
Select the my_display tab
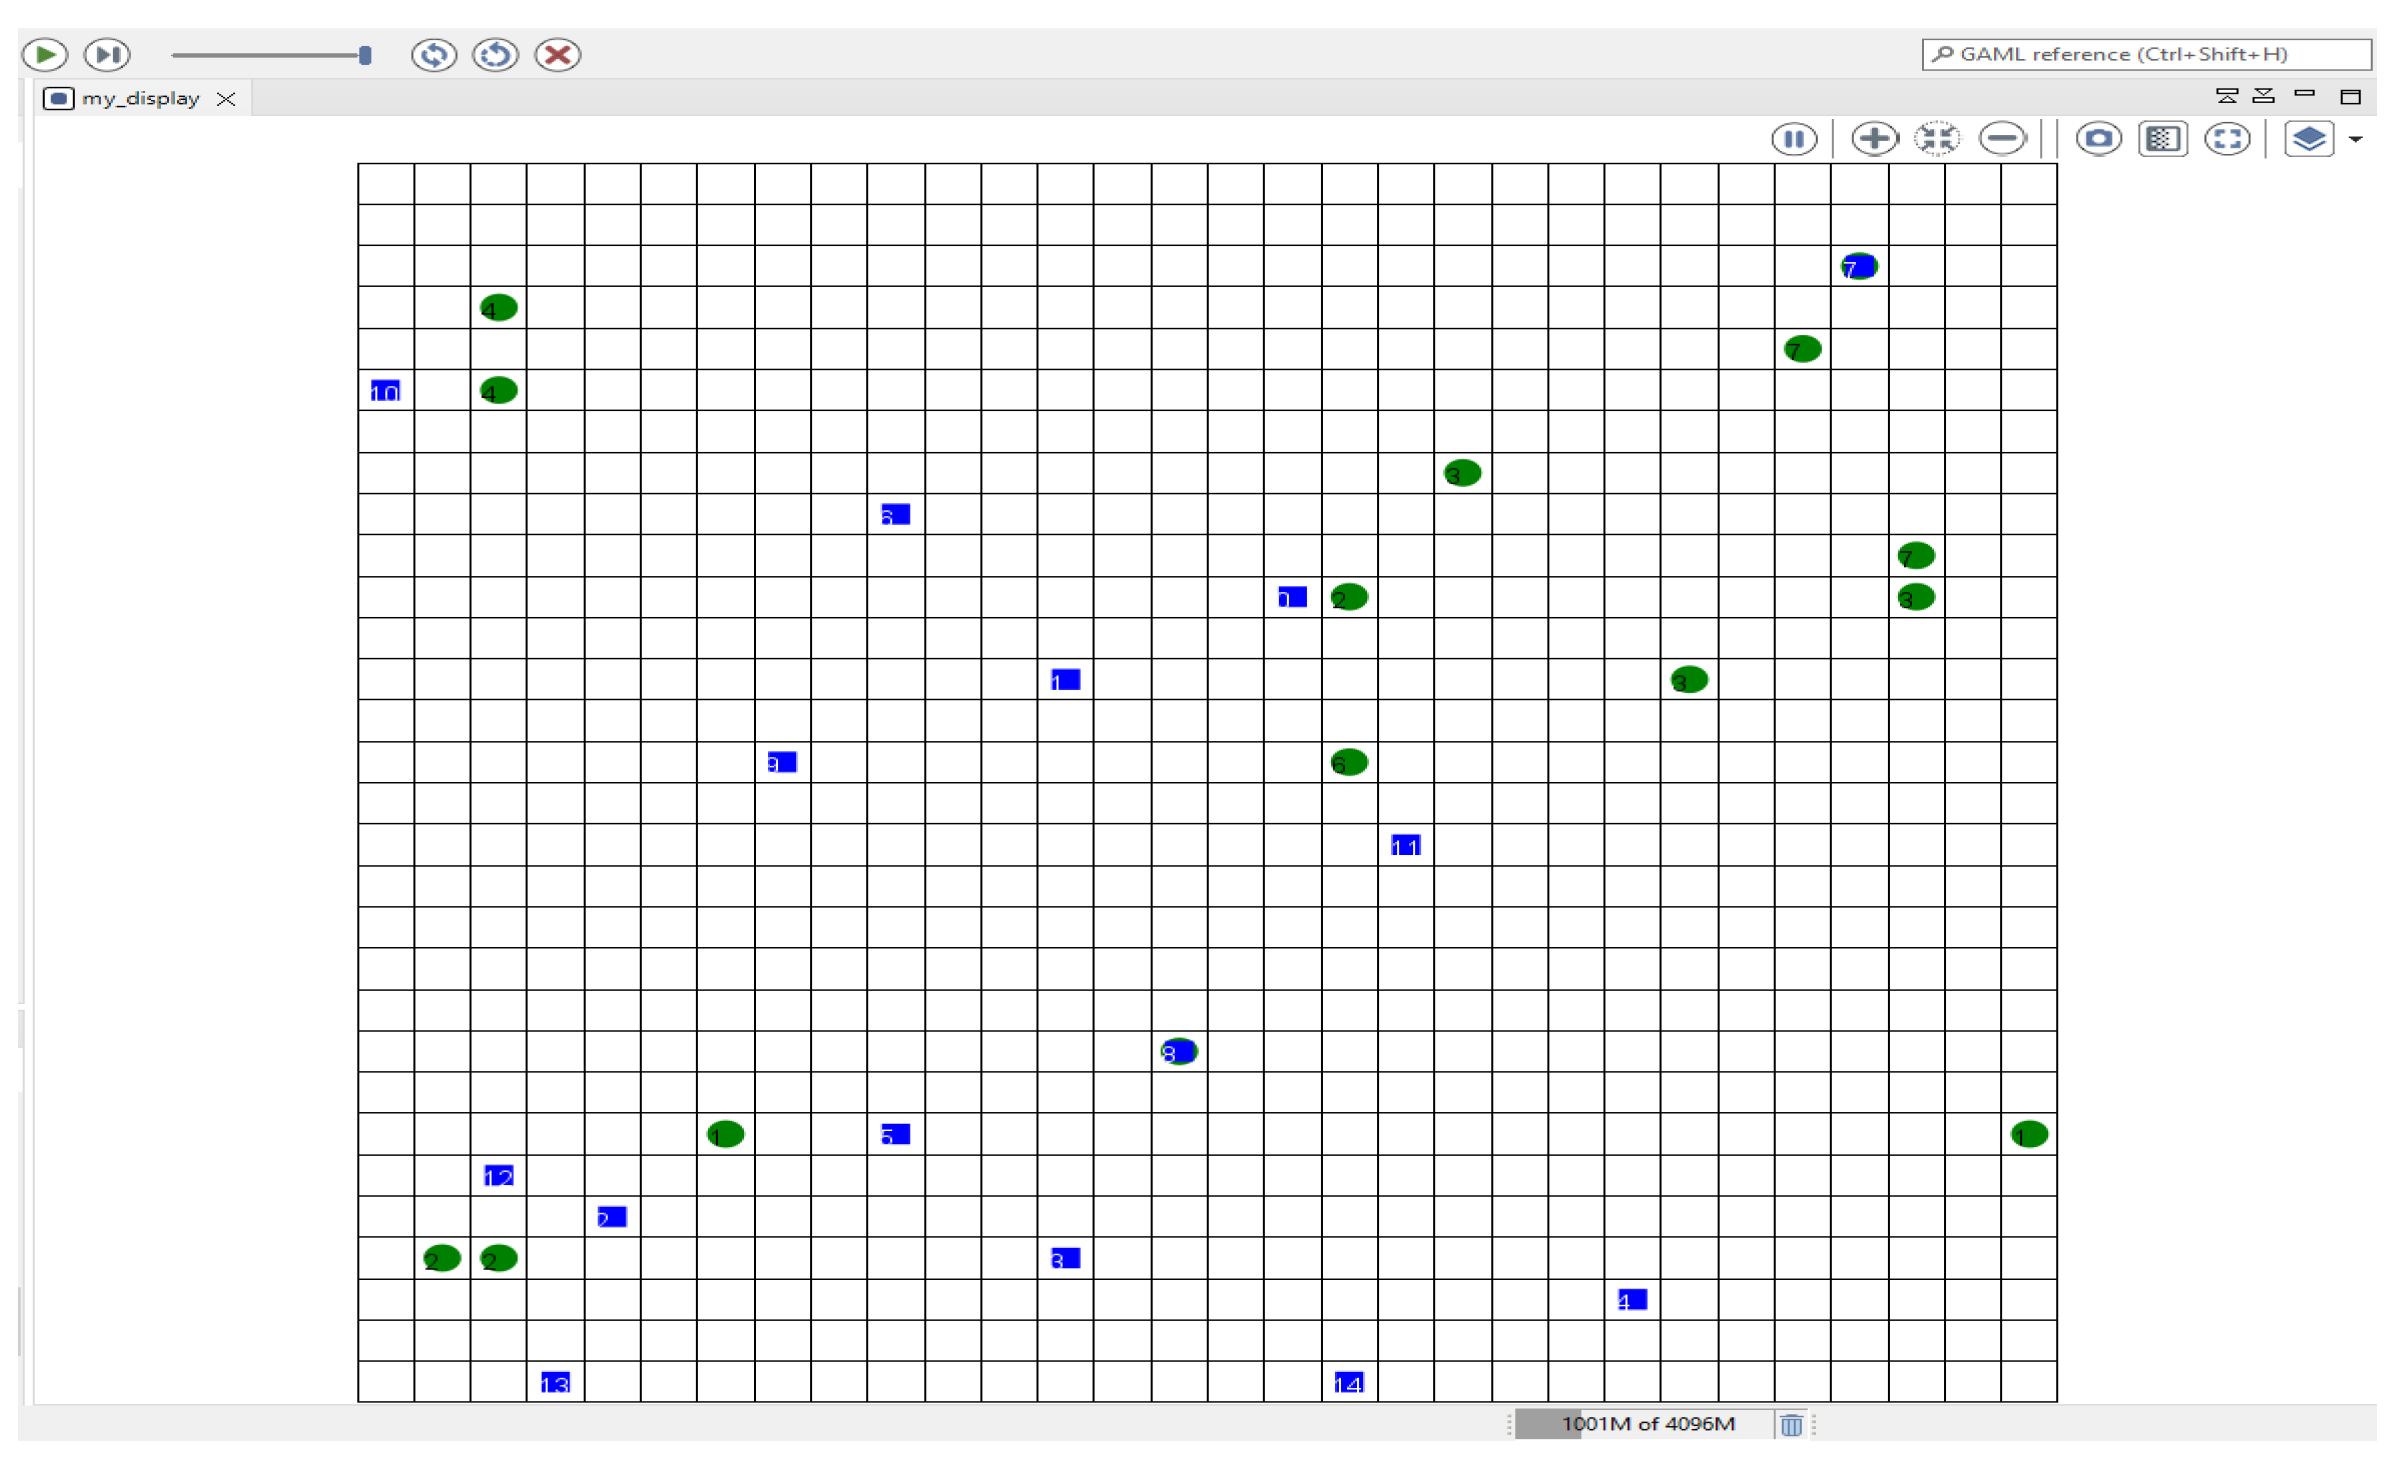[x=140, y=98]
